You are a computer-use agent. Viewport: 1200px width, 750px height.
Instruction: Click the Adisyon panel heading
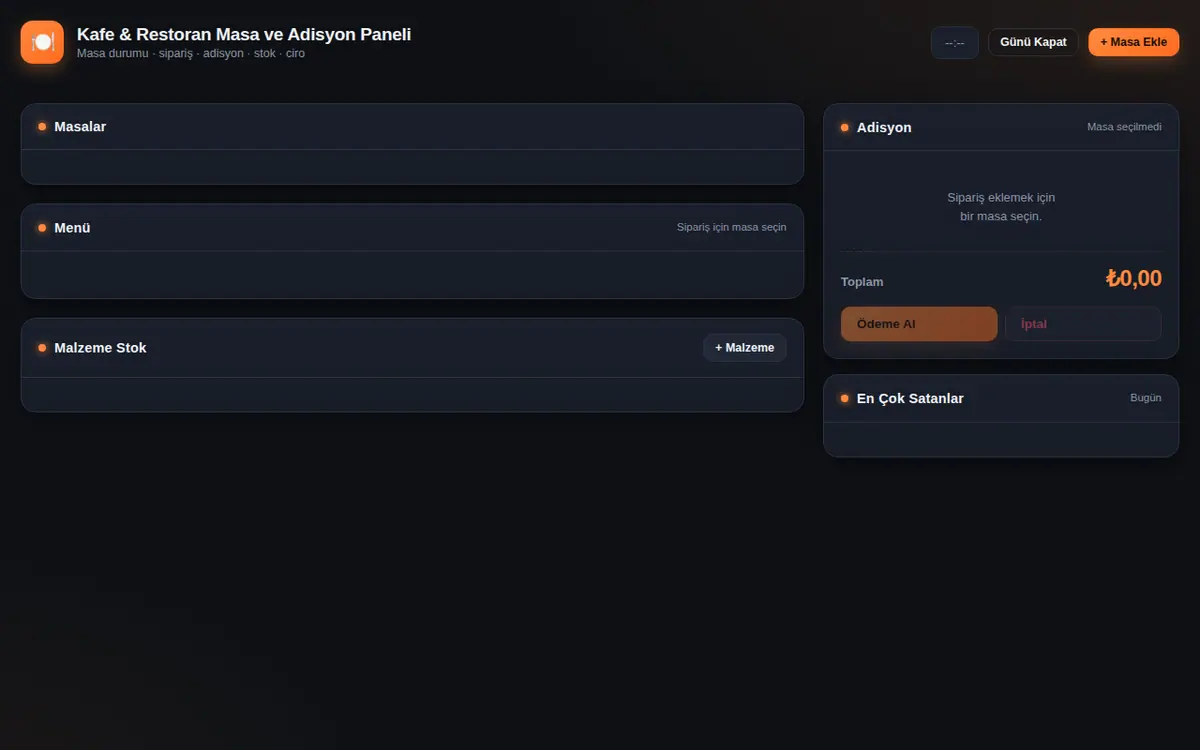tap(884, 128)
